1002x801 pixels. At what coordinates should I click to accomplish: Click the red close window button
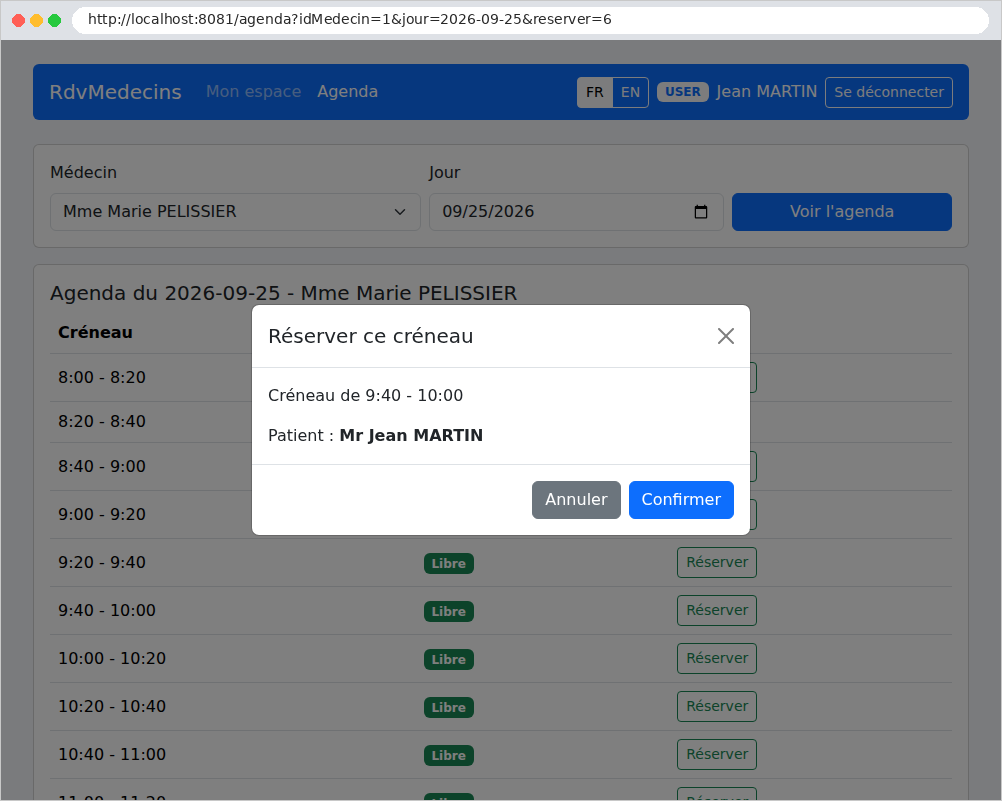19,20
